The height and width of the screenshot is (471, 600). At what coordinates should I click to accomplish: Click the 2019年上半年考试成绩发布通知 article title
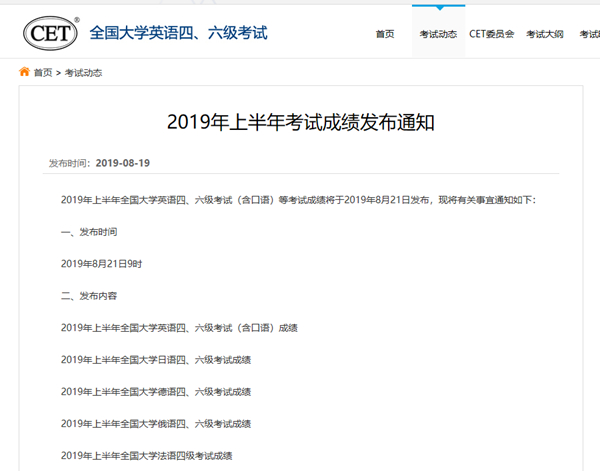pyautogui.click(x=300, y=123)
